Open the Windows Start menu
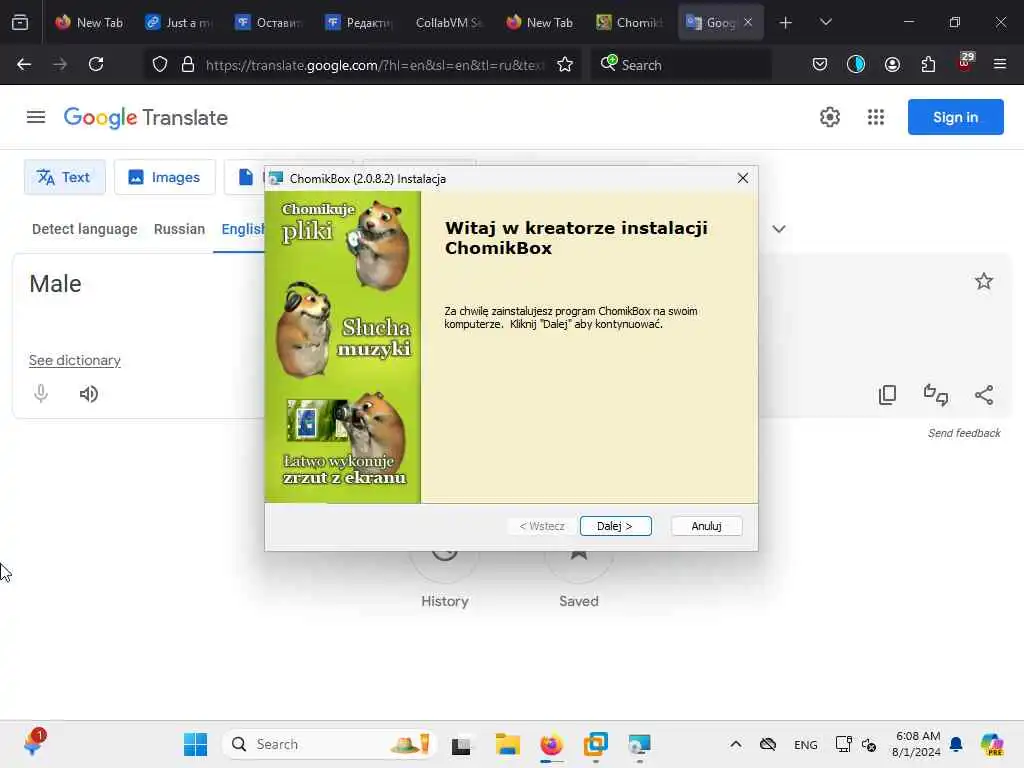 (195, 744)
